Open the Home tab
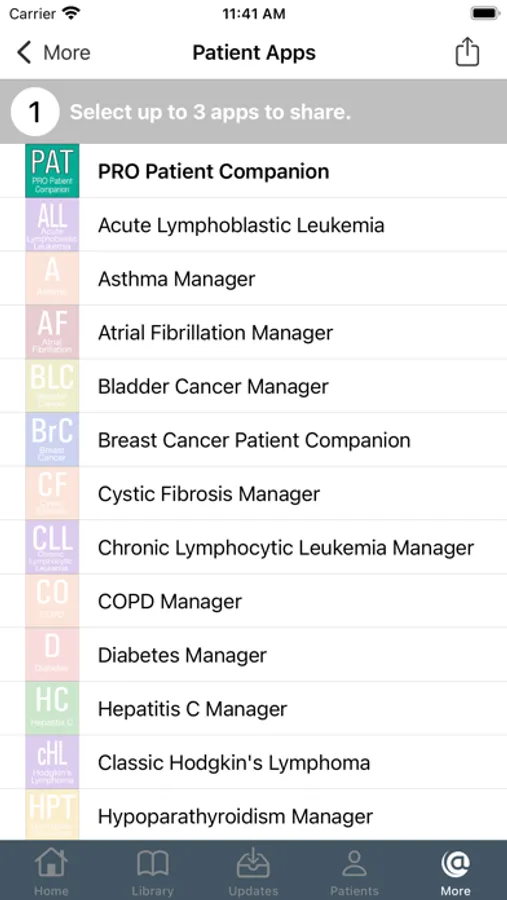This screenshot has width=507, height=900. (51, 872)
